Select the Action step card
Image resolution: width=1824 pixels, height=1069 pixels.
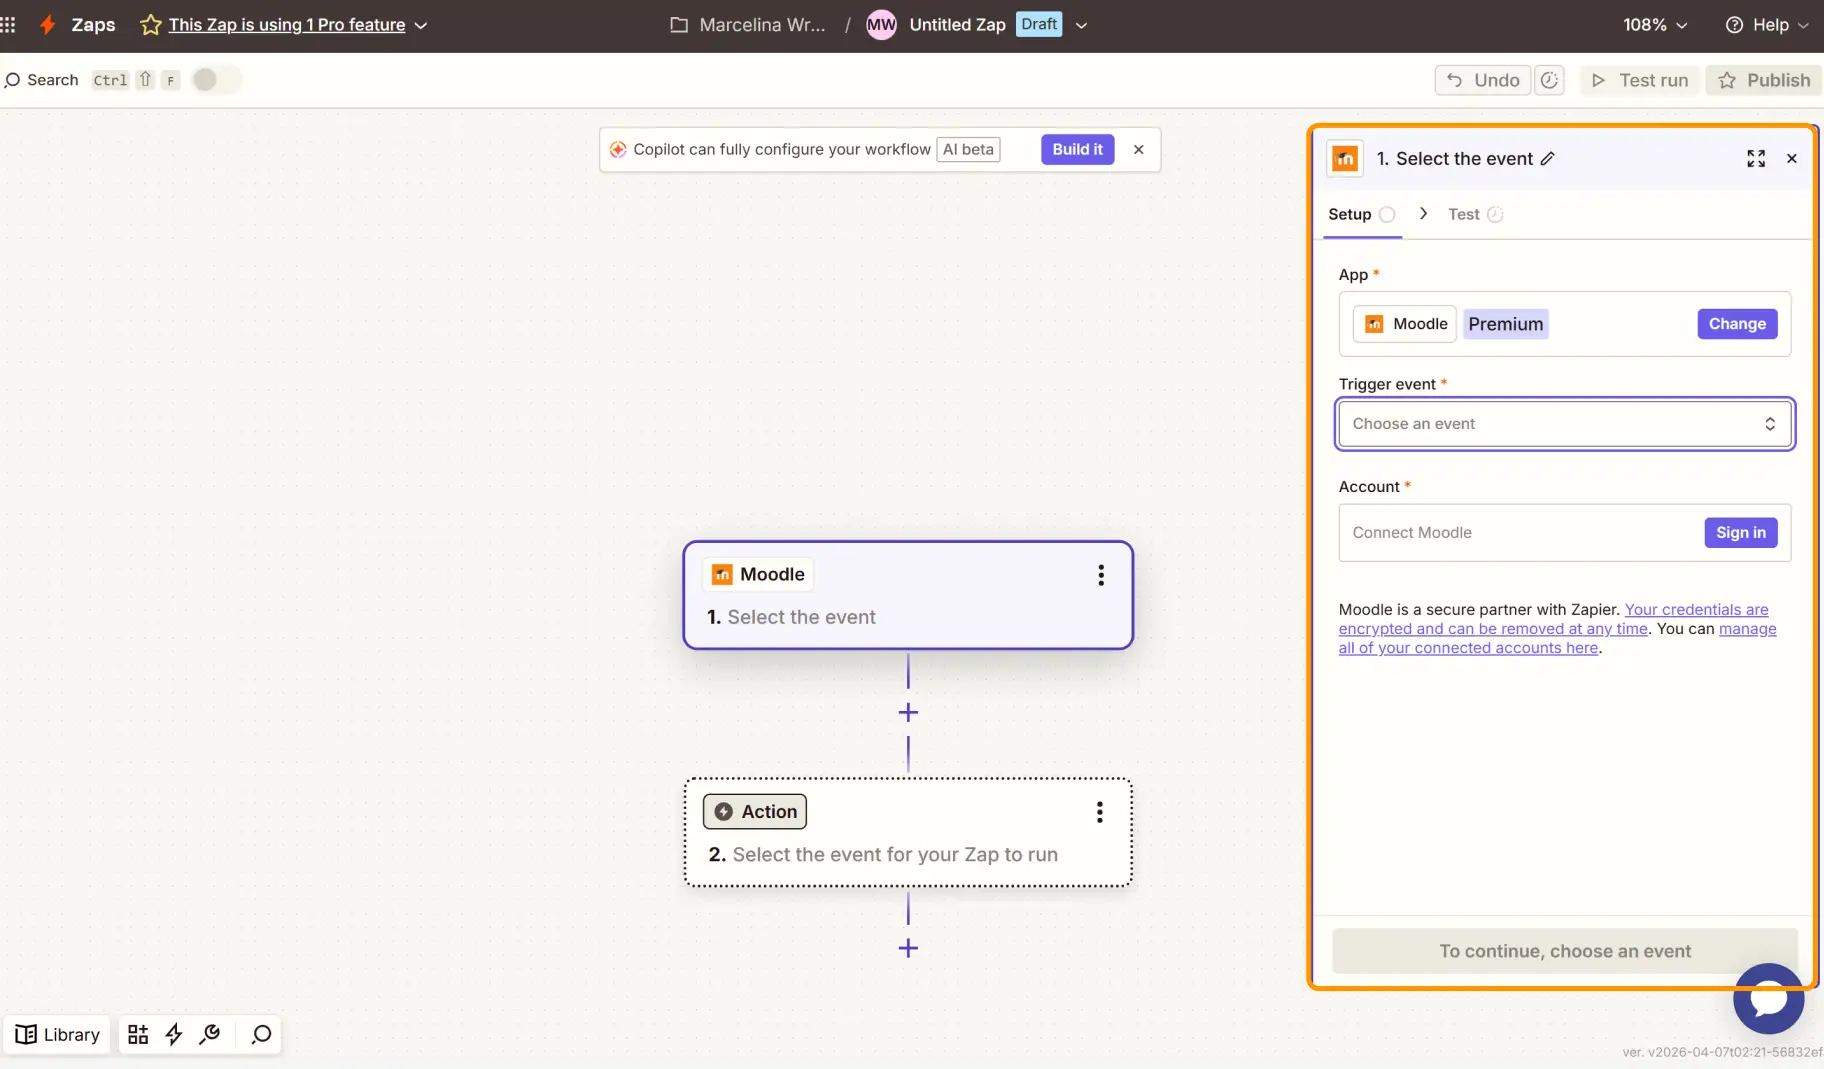point(908,832)
